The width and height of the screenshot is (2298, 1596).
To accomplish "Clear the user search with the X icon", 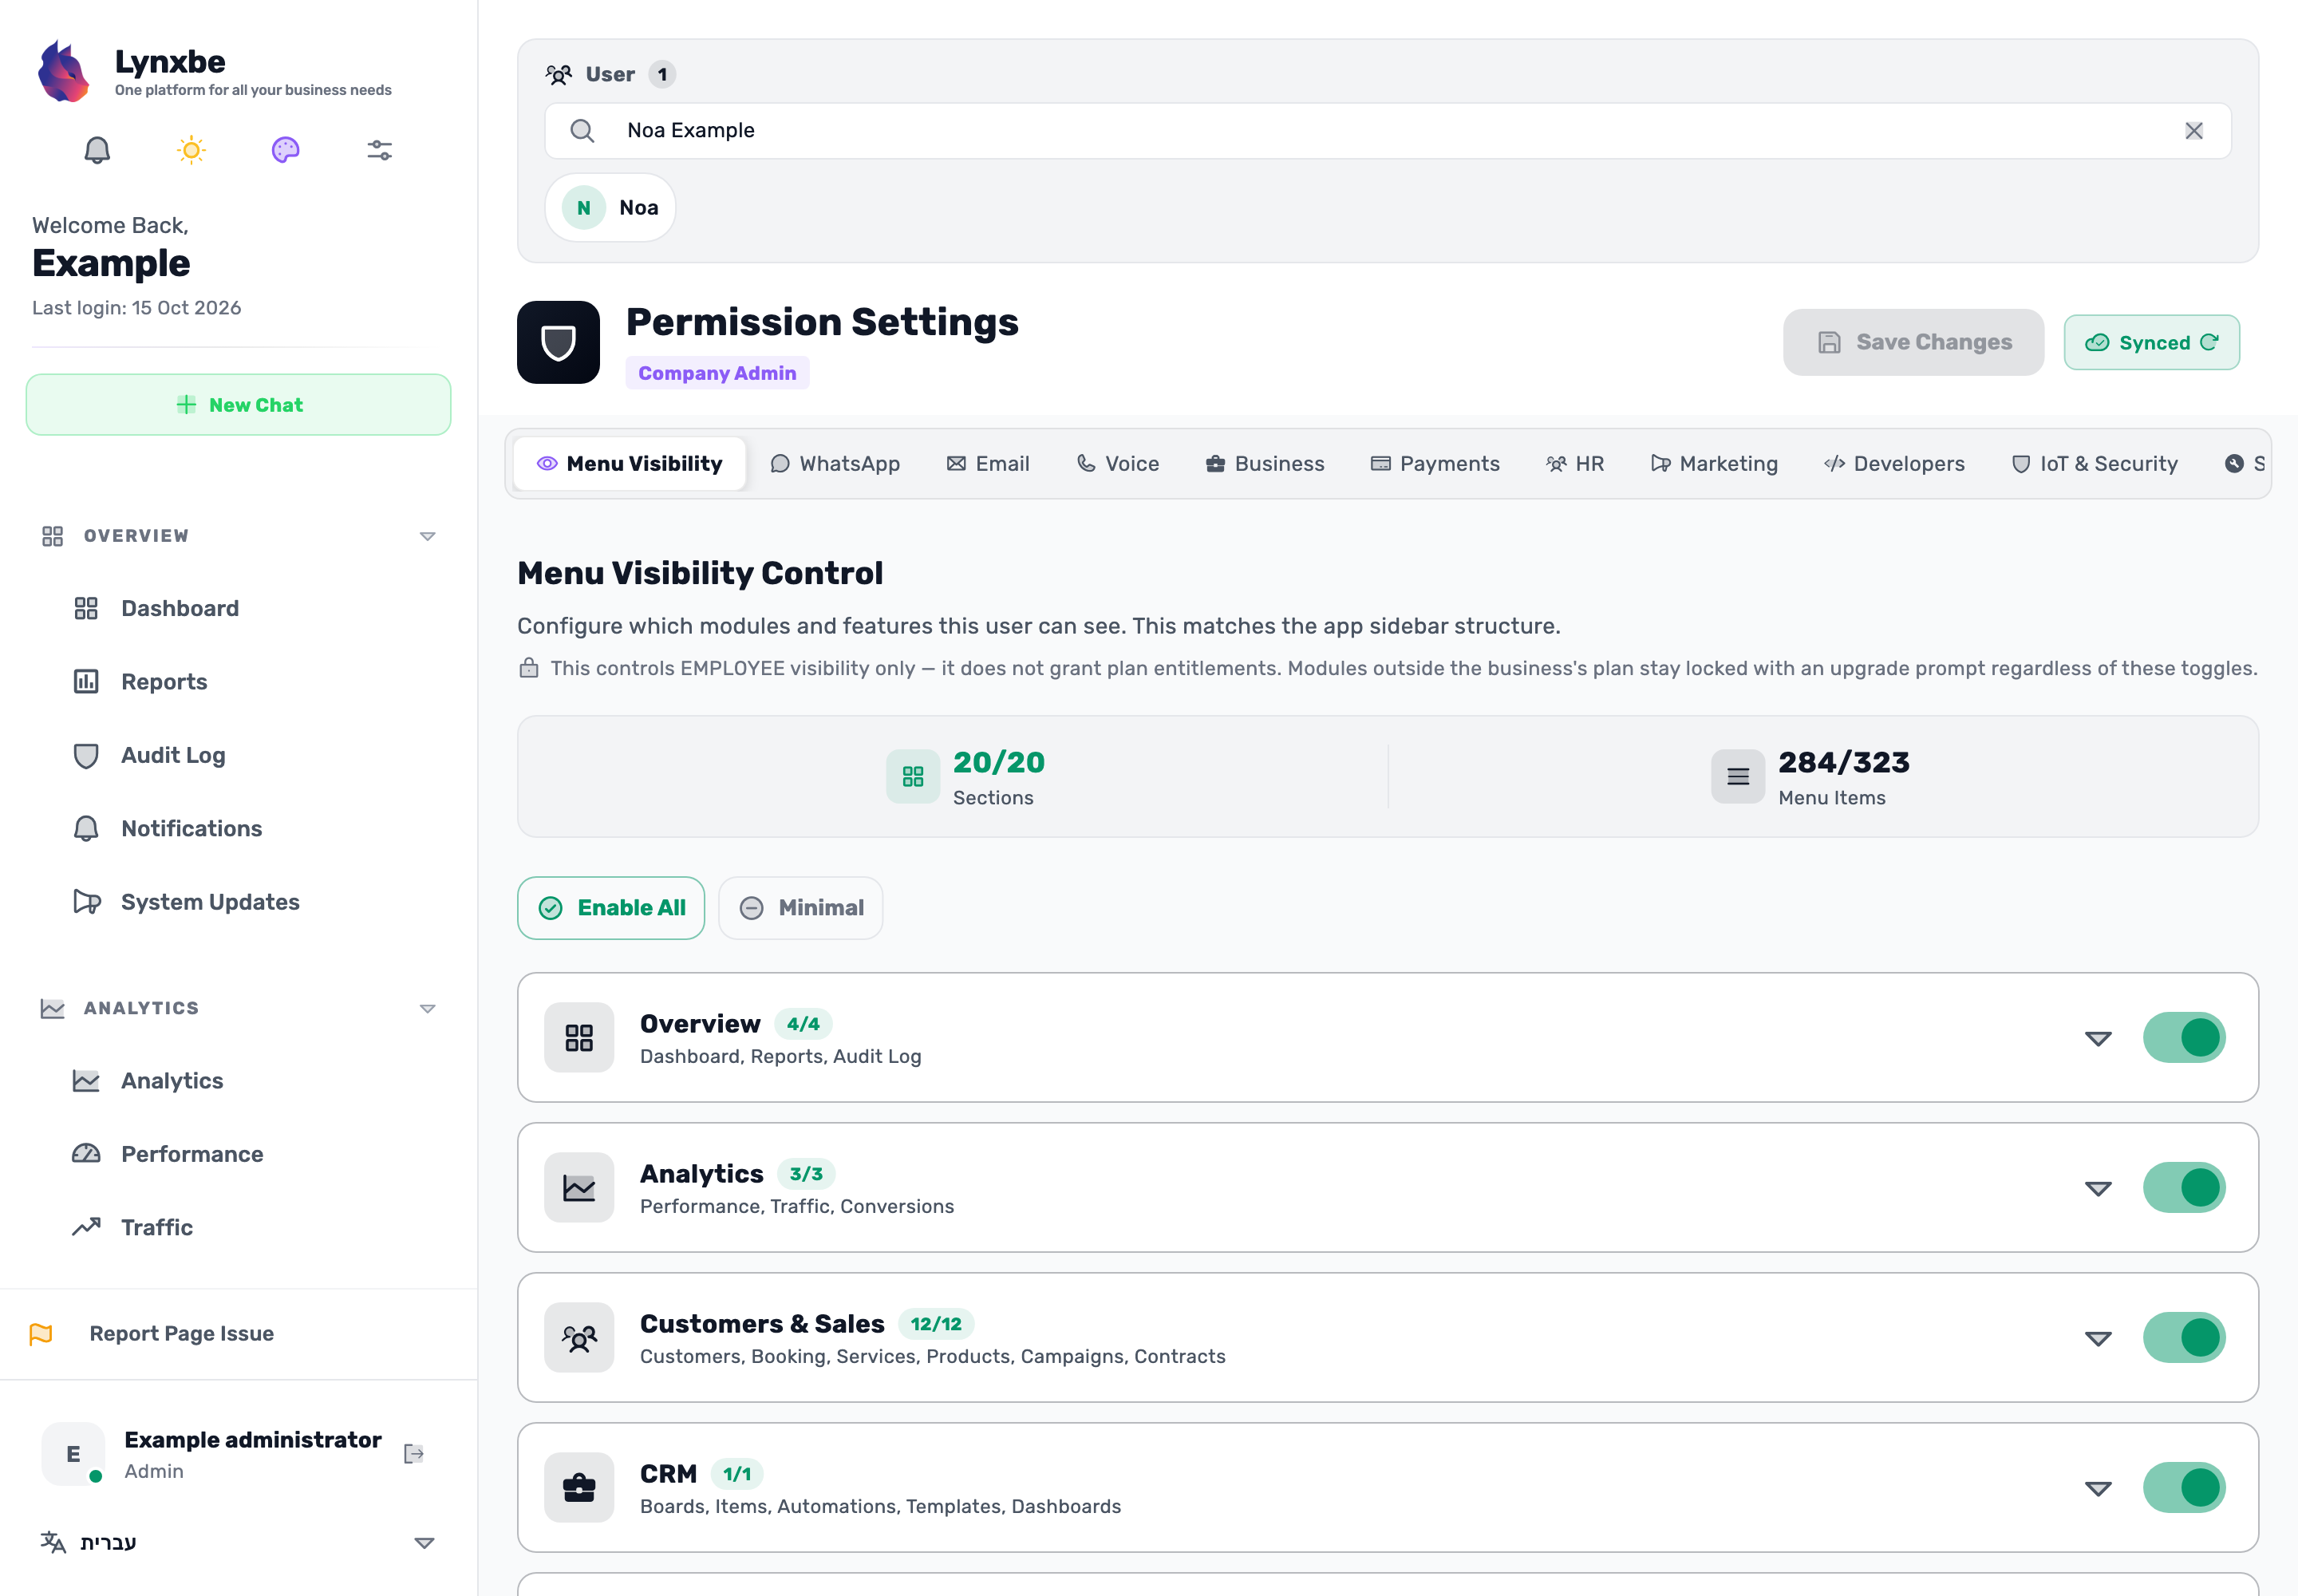I will point(2193,131).
